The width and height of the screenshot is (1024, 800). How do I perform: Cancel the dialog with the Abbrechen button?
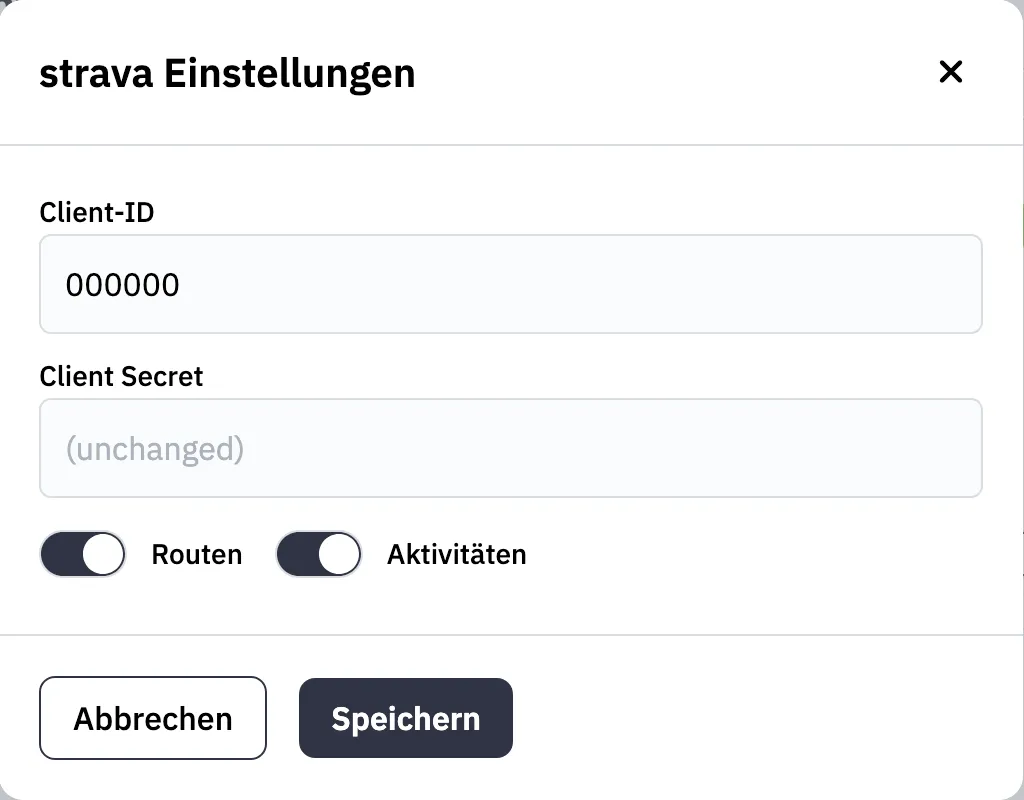tap(152, 717)
